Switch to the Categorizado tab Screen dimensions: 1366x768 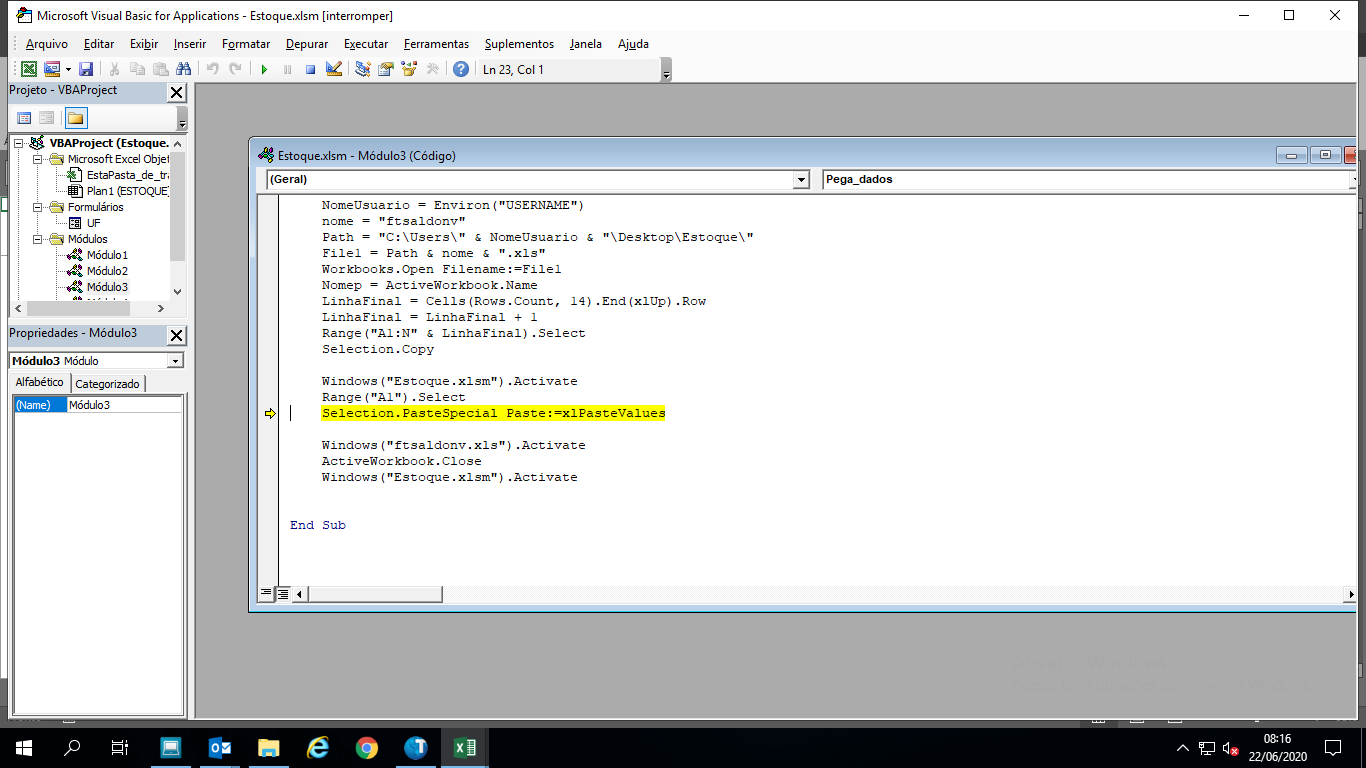[x=108, y=384]
